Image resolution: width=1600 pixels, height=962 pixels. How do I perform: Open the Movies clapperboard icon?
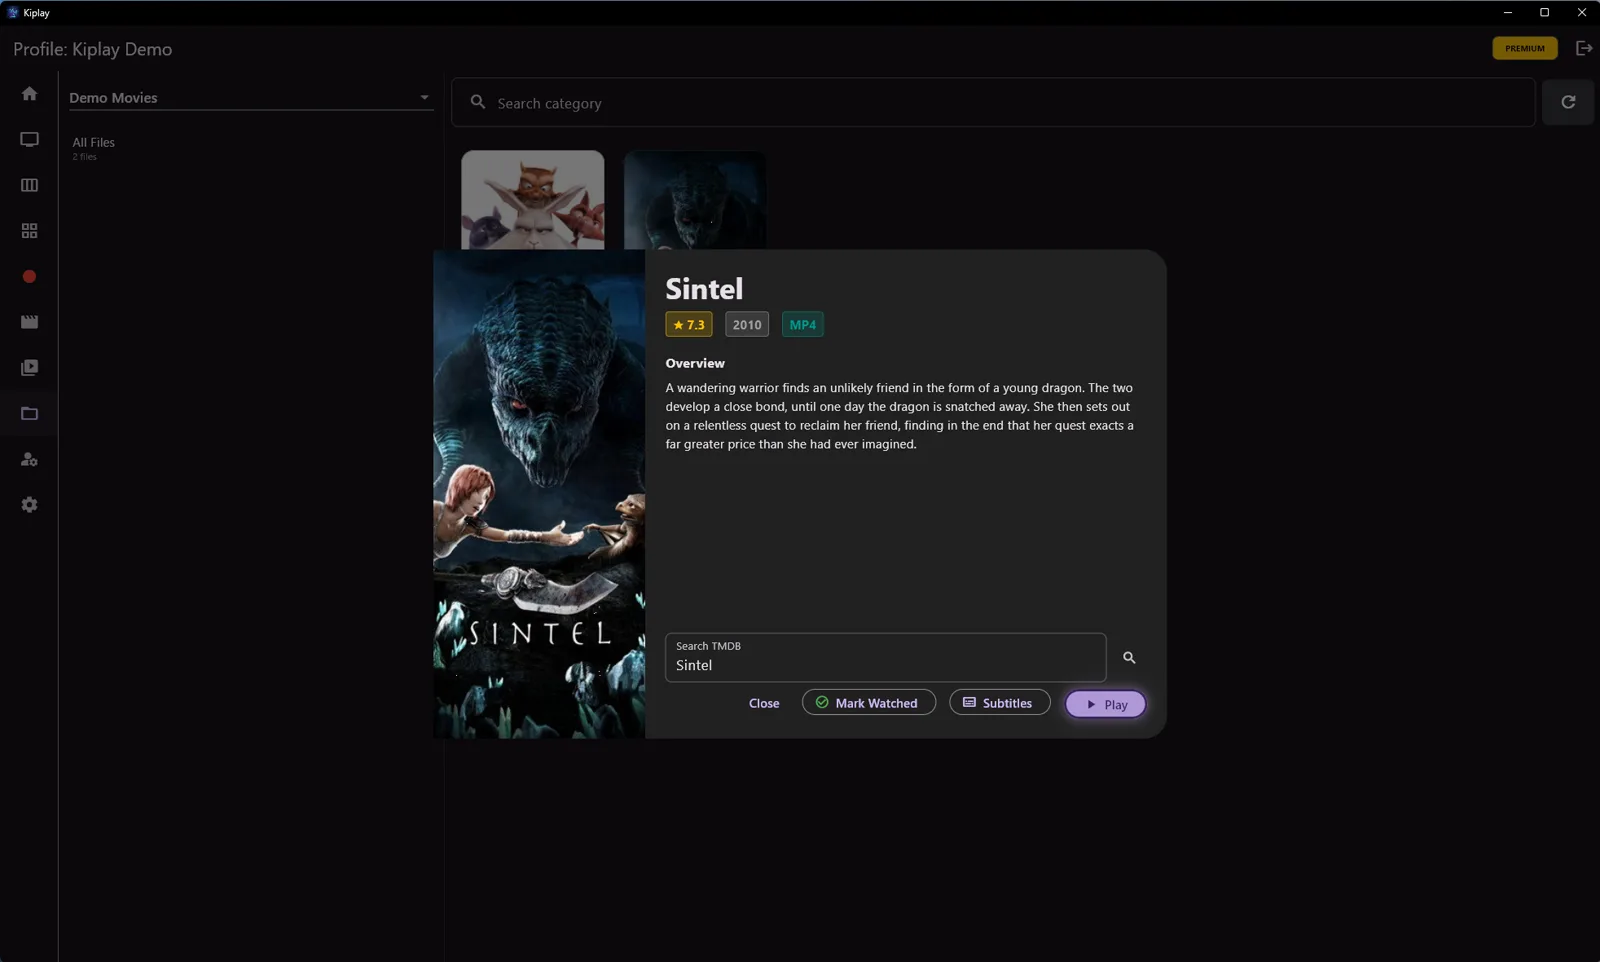click(29, 322)
